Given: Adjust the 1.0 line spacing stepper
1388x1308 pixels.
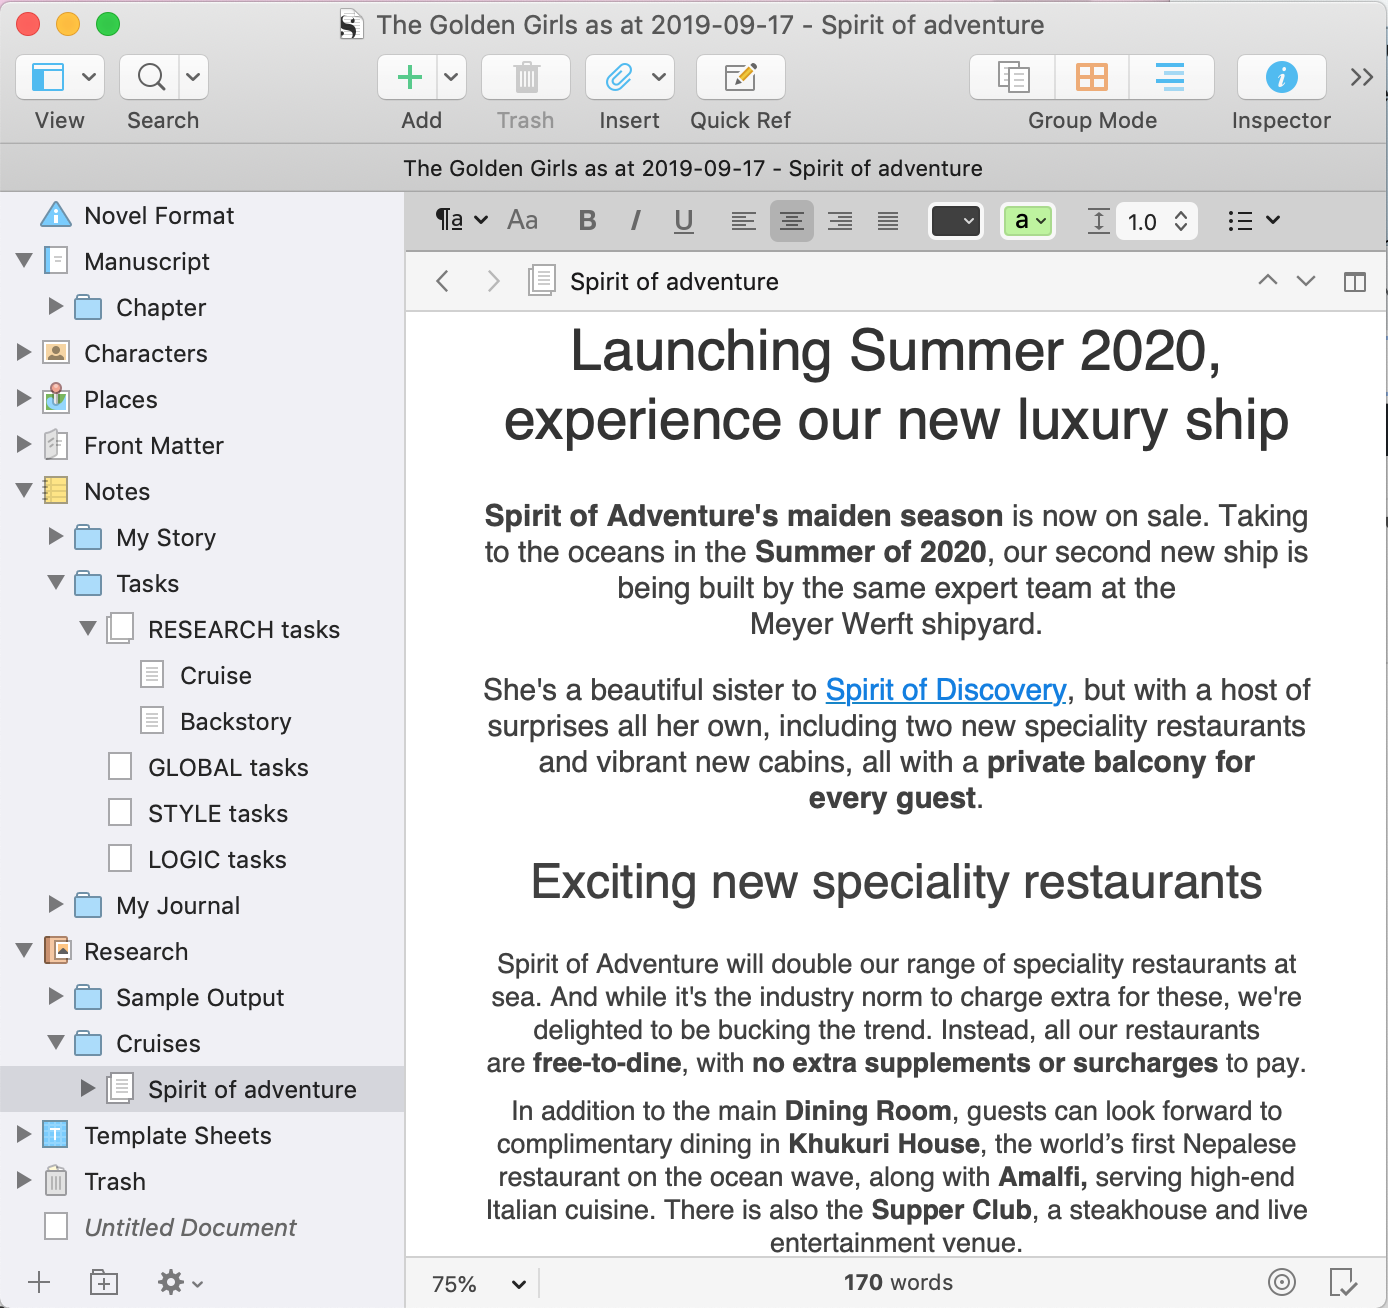Looking at the screenshot, I should coord(1181,221).
